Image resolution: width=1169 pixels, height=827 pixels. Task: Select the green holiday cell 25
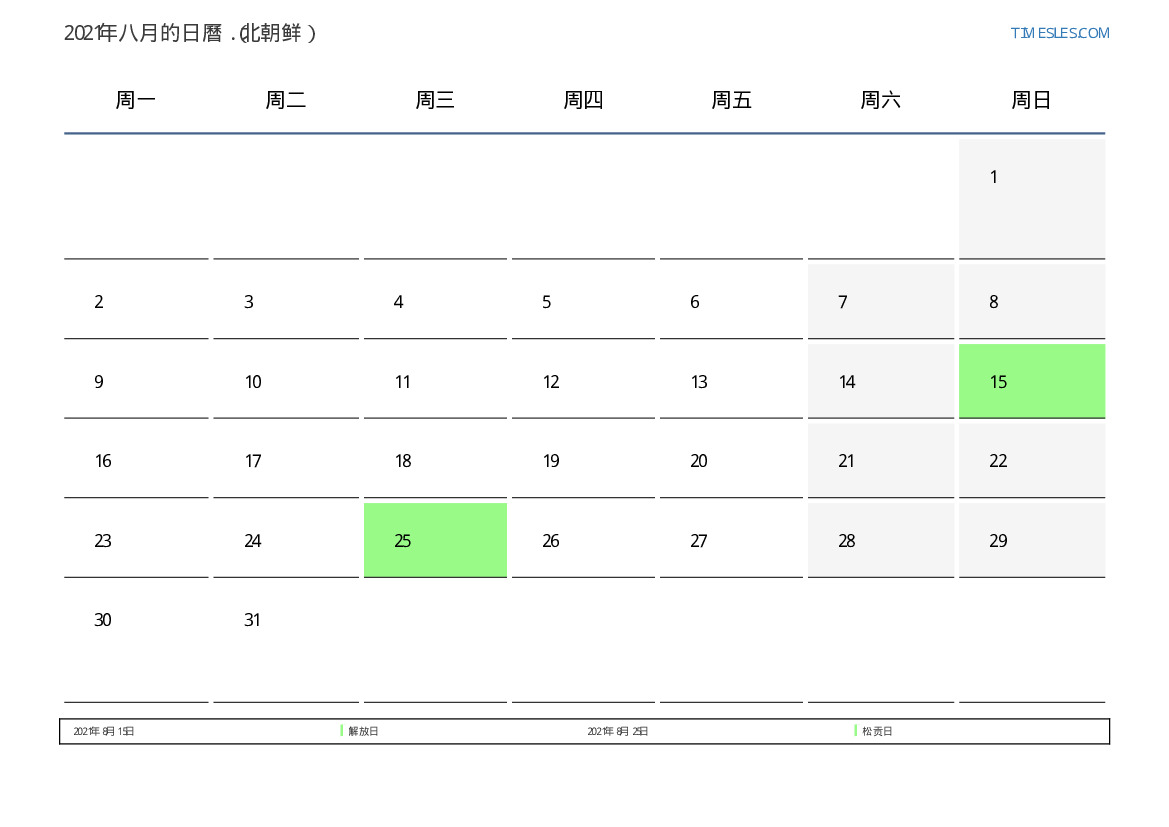tap(435, 540)
